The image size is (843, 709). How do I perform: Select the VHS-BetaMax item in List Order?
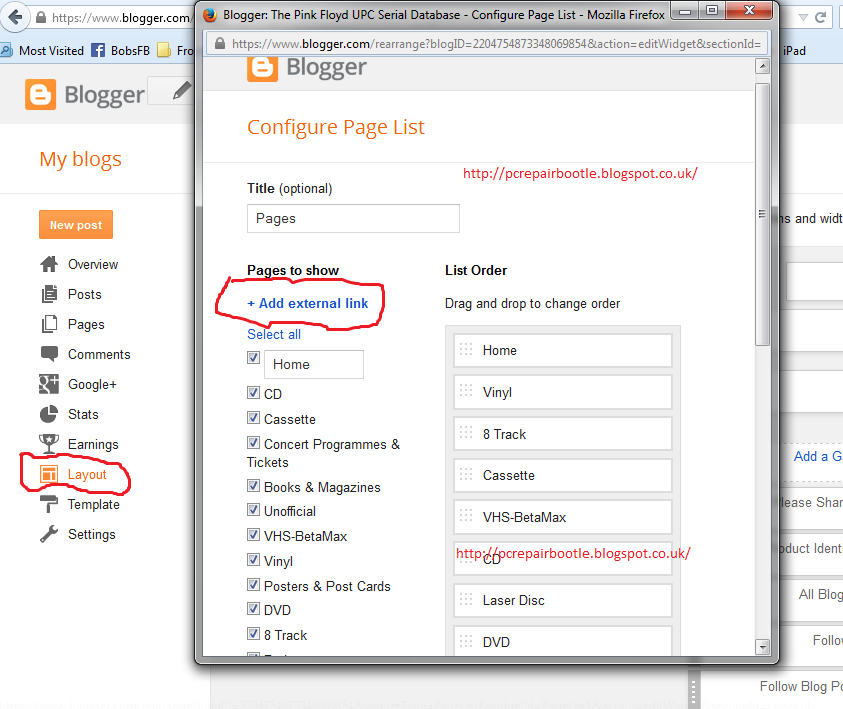coord(563,517)
